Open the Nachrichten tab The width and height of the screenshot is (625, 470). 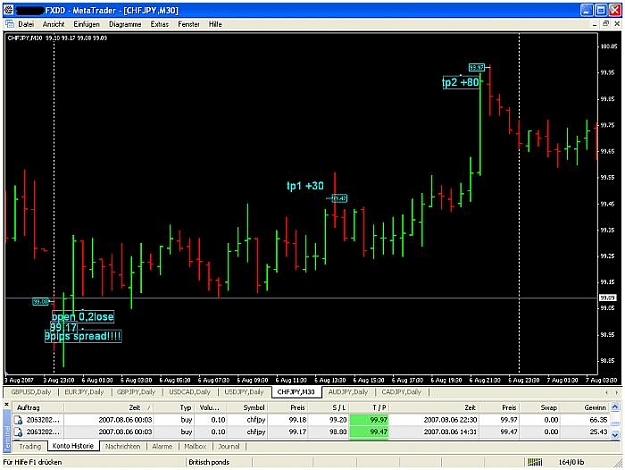122,446
